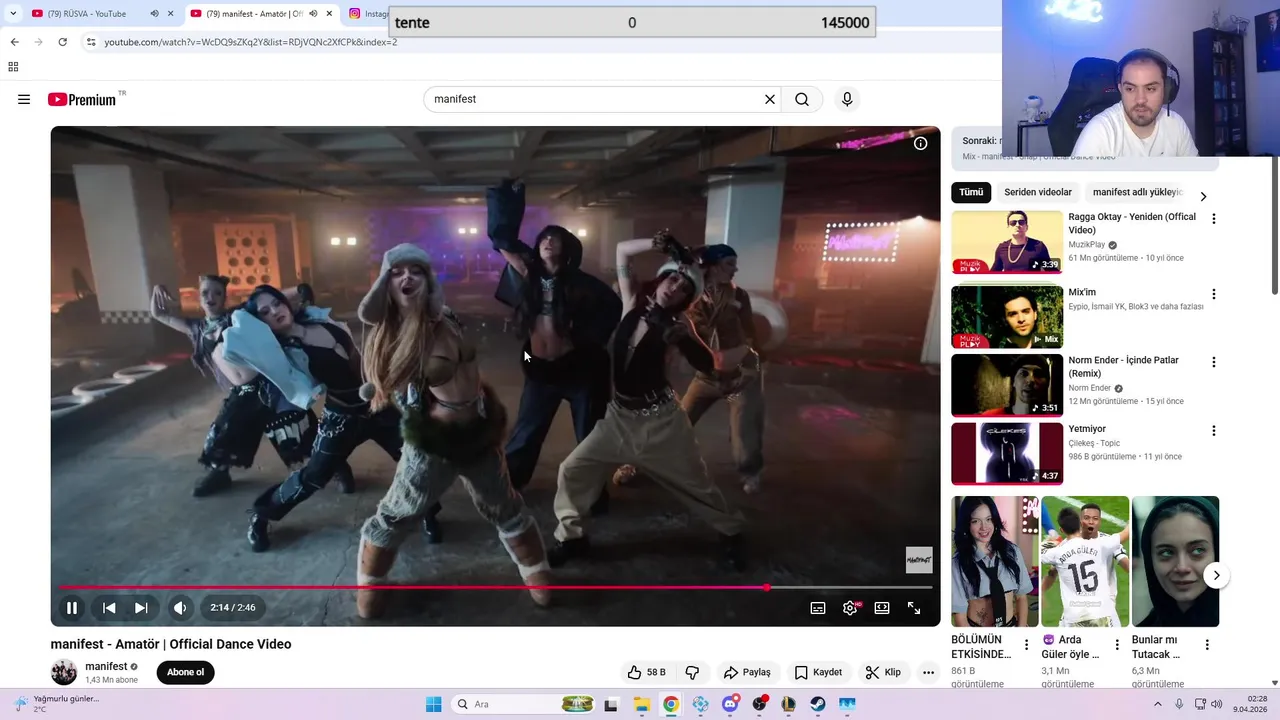Close the RÜSVA YouTube tab
1280x720 pixels.
click(171, 14)
